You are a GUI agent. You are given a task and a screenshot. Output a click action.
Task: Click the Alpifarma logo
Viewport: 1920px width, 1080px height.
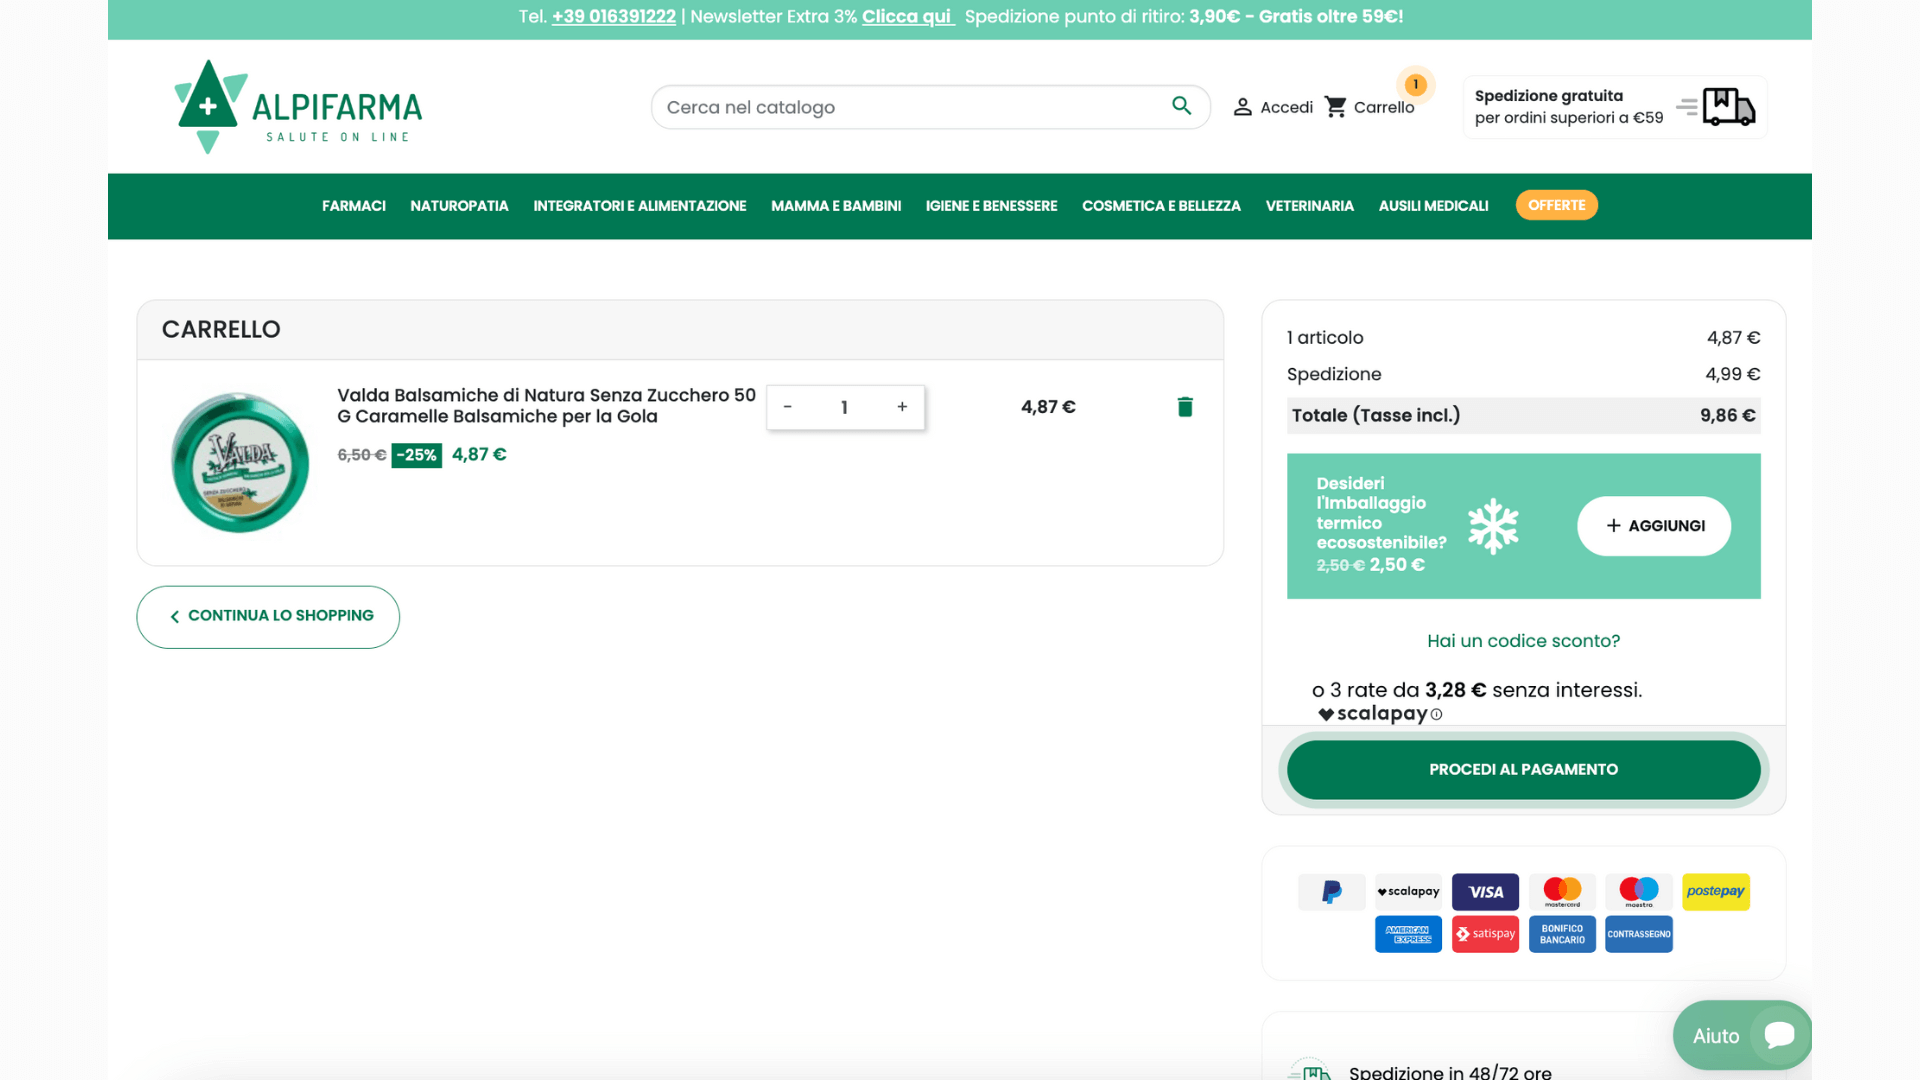point(298,106)
